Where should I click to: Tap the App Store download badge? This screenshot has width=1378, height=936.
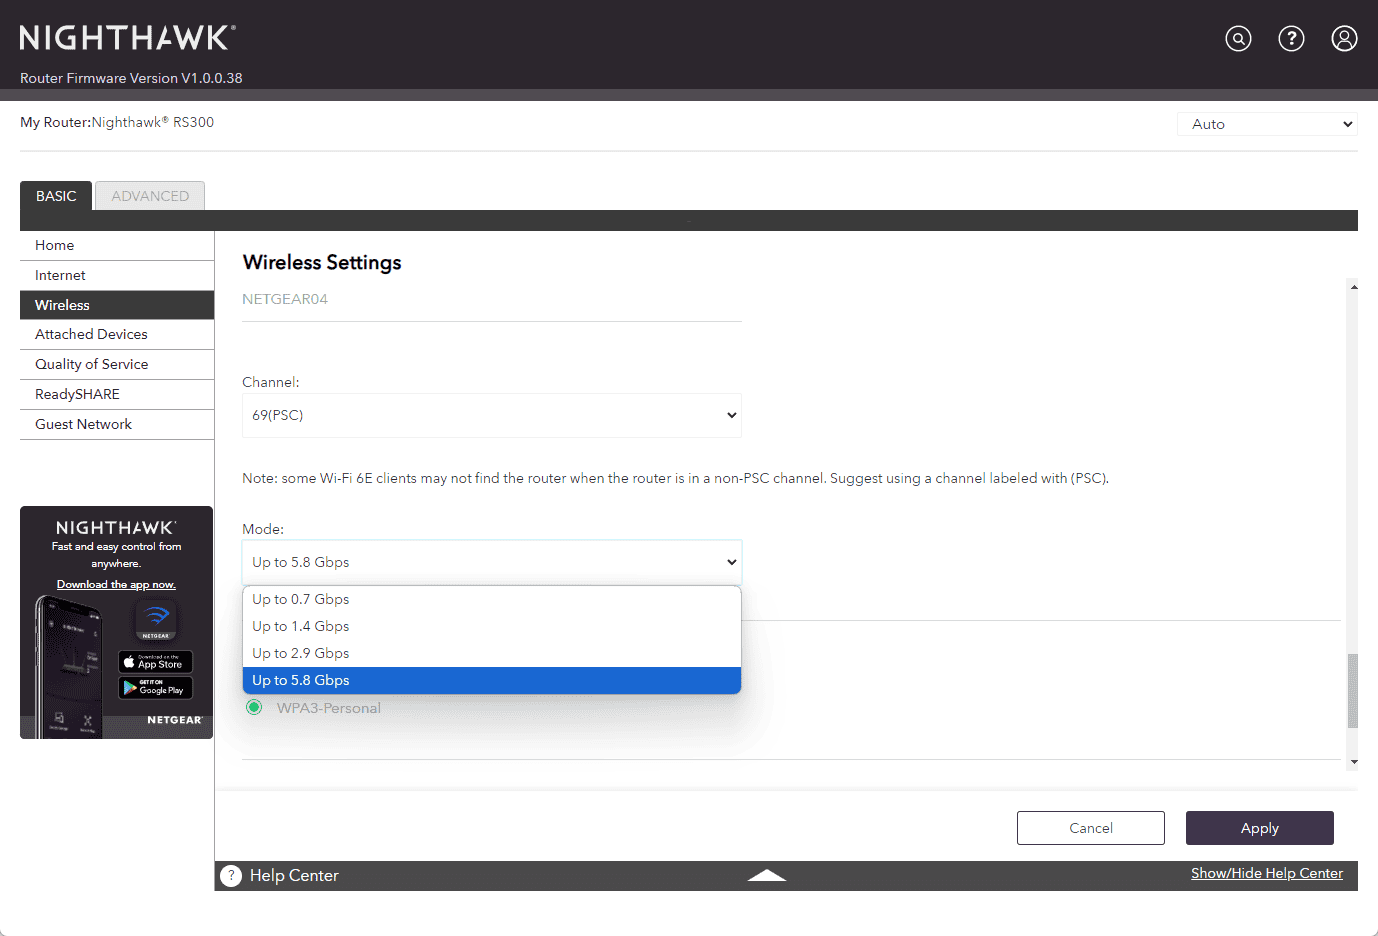point(155,662)
